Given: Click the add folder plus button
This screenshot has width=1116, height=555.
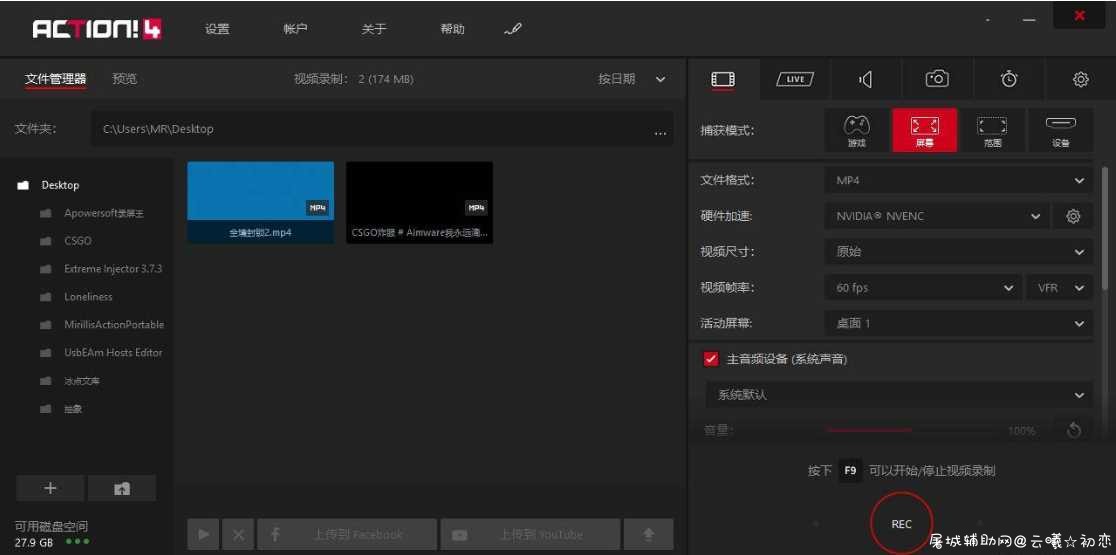Looking at the screenshot, I should 50,488.
